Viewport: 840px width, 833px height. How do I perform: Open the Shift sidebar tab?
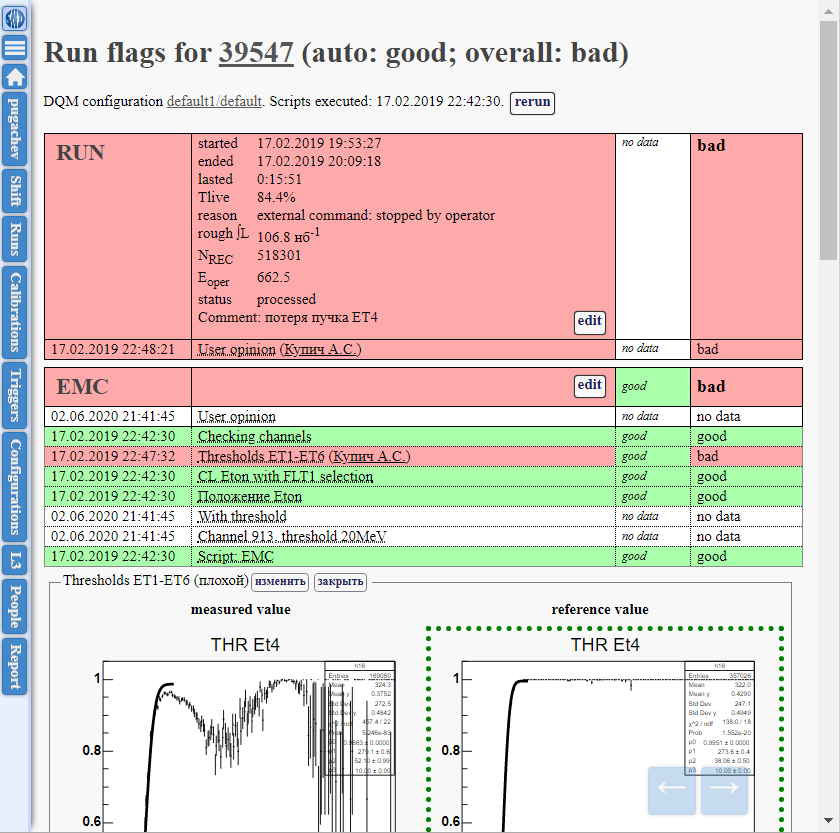pos(15,189)
